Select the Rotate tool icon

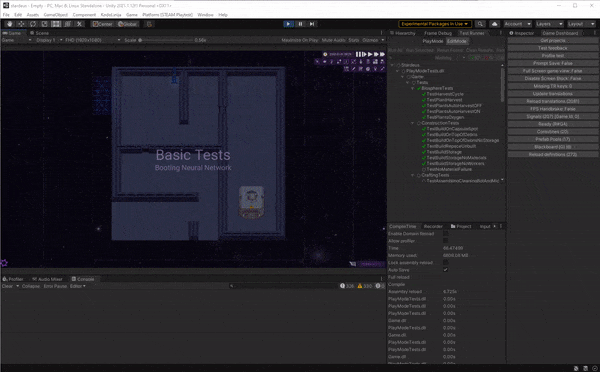point(33,24)
